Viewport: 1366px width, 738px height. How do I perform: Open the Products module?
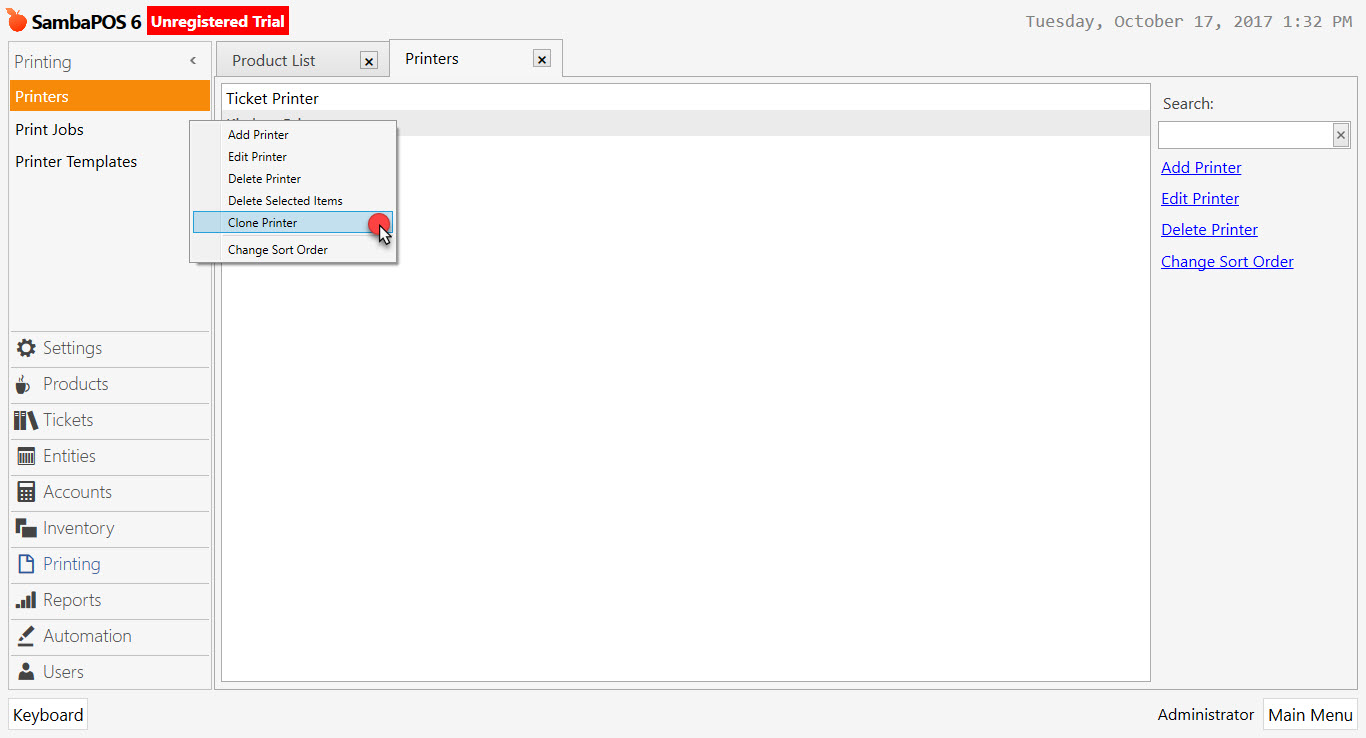click(x=75, y=384)
